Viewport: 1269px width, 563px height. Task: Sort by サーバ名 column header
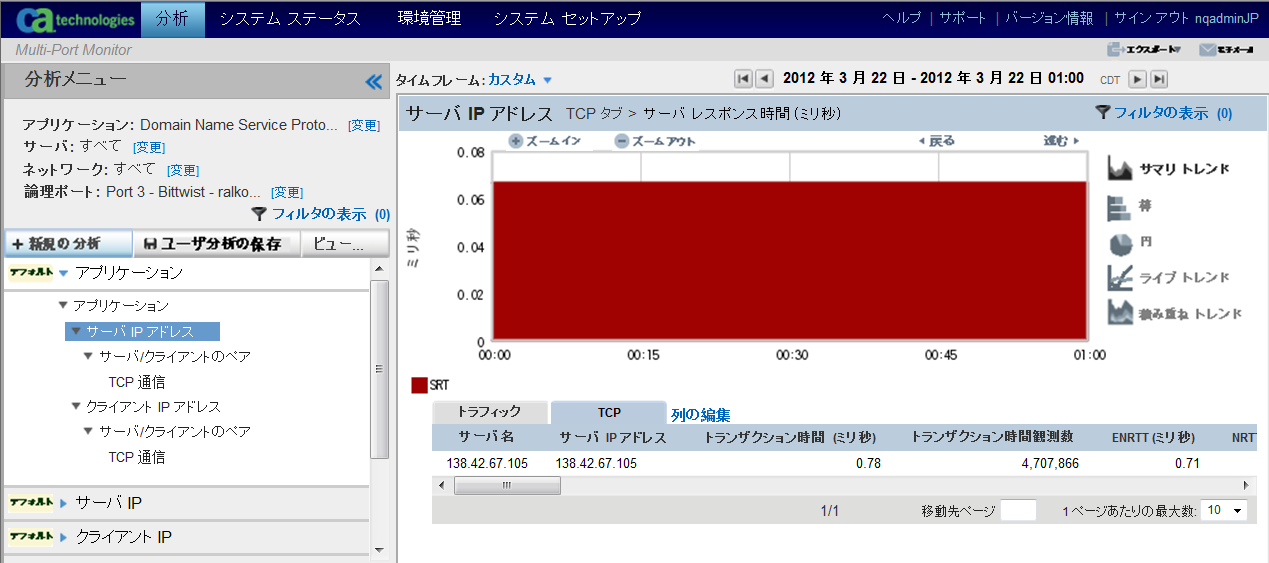486,437
